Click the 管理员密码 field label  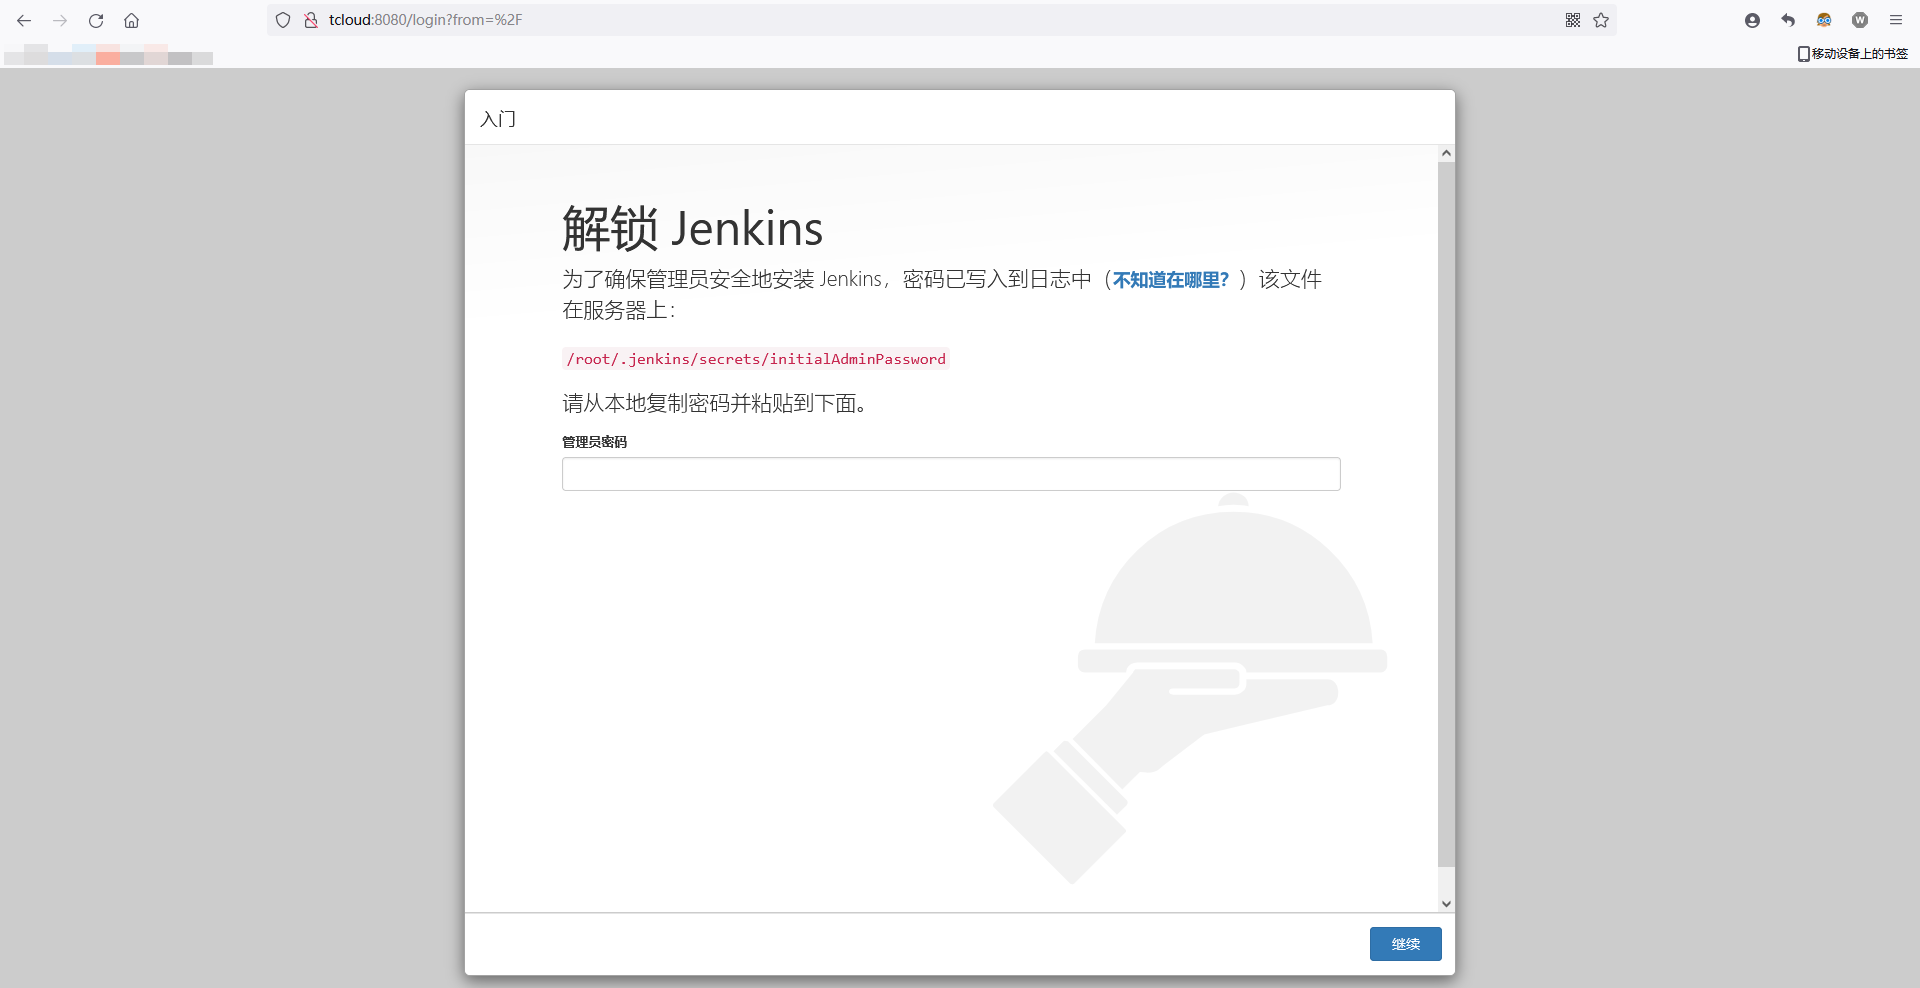(x=594, y=442)
